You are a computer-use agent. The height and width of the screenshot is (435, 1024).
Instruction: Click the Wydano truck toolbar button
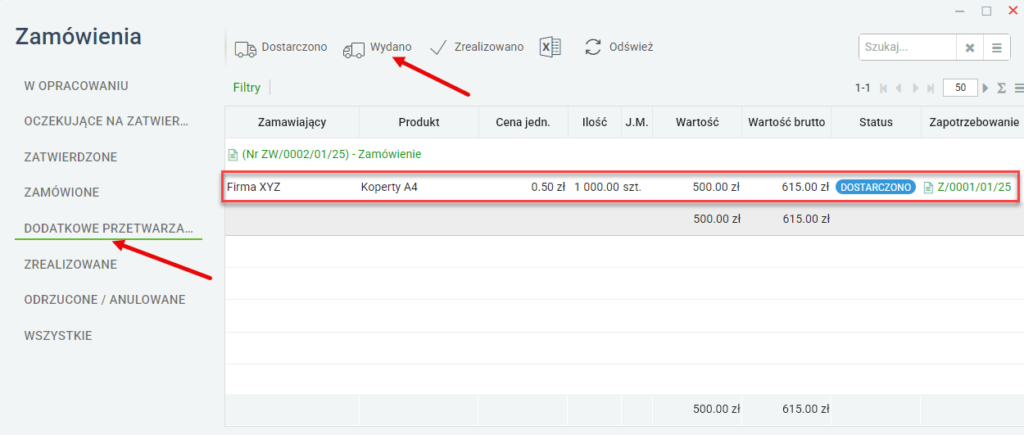[377, 48]
